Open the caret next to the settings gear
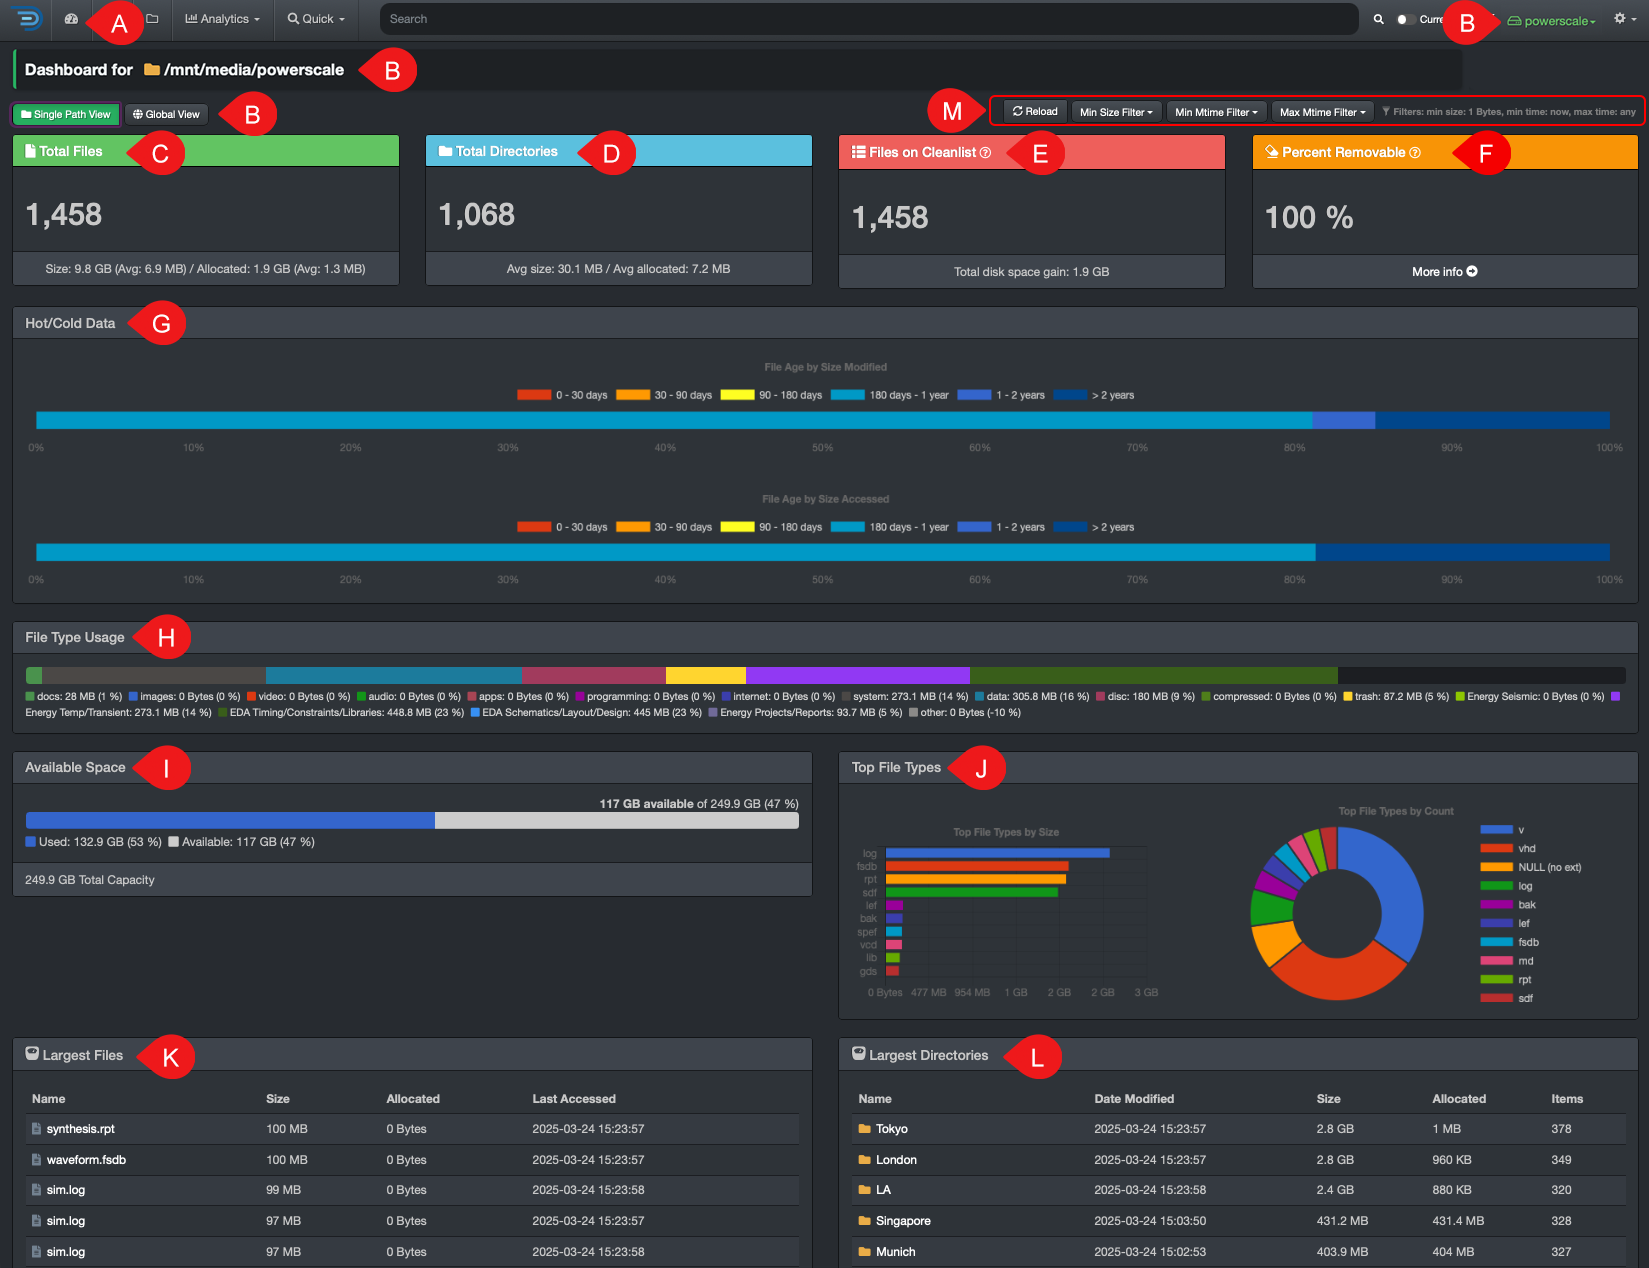The image size is (1649, 1268). (x=1634, y=20)
